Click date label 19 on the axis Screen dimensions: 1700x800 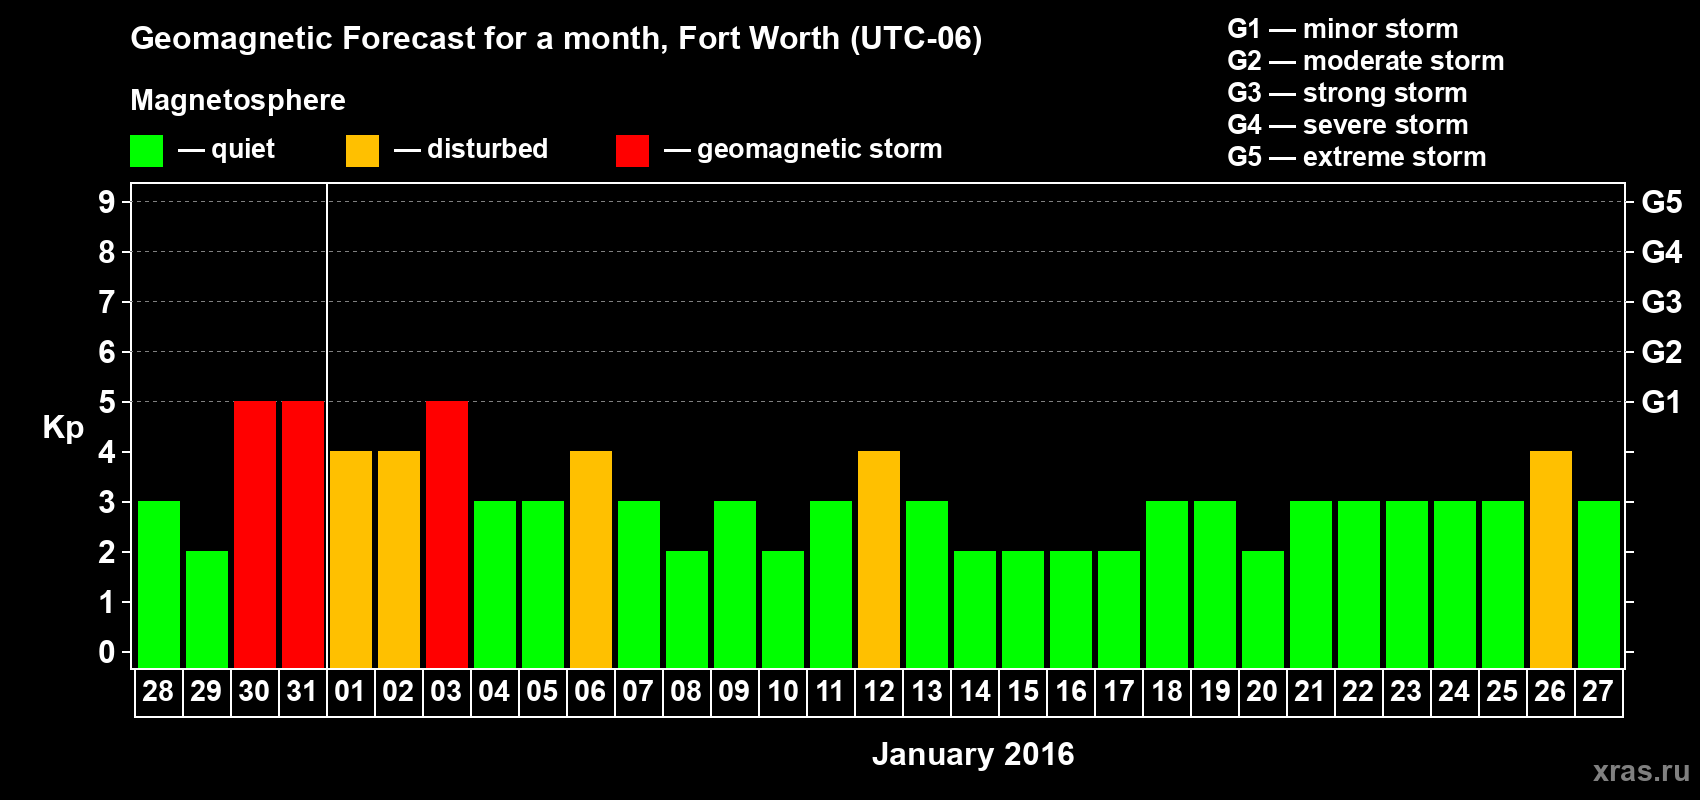[1215, 692]
